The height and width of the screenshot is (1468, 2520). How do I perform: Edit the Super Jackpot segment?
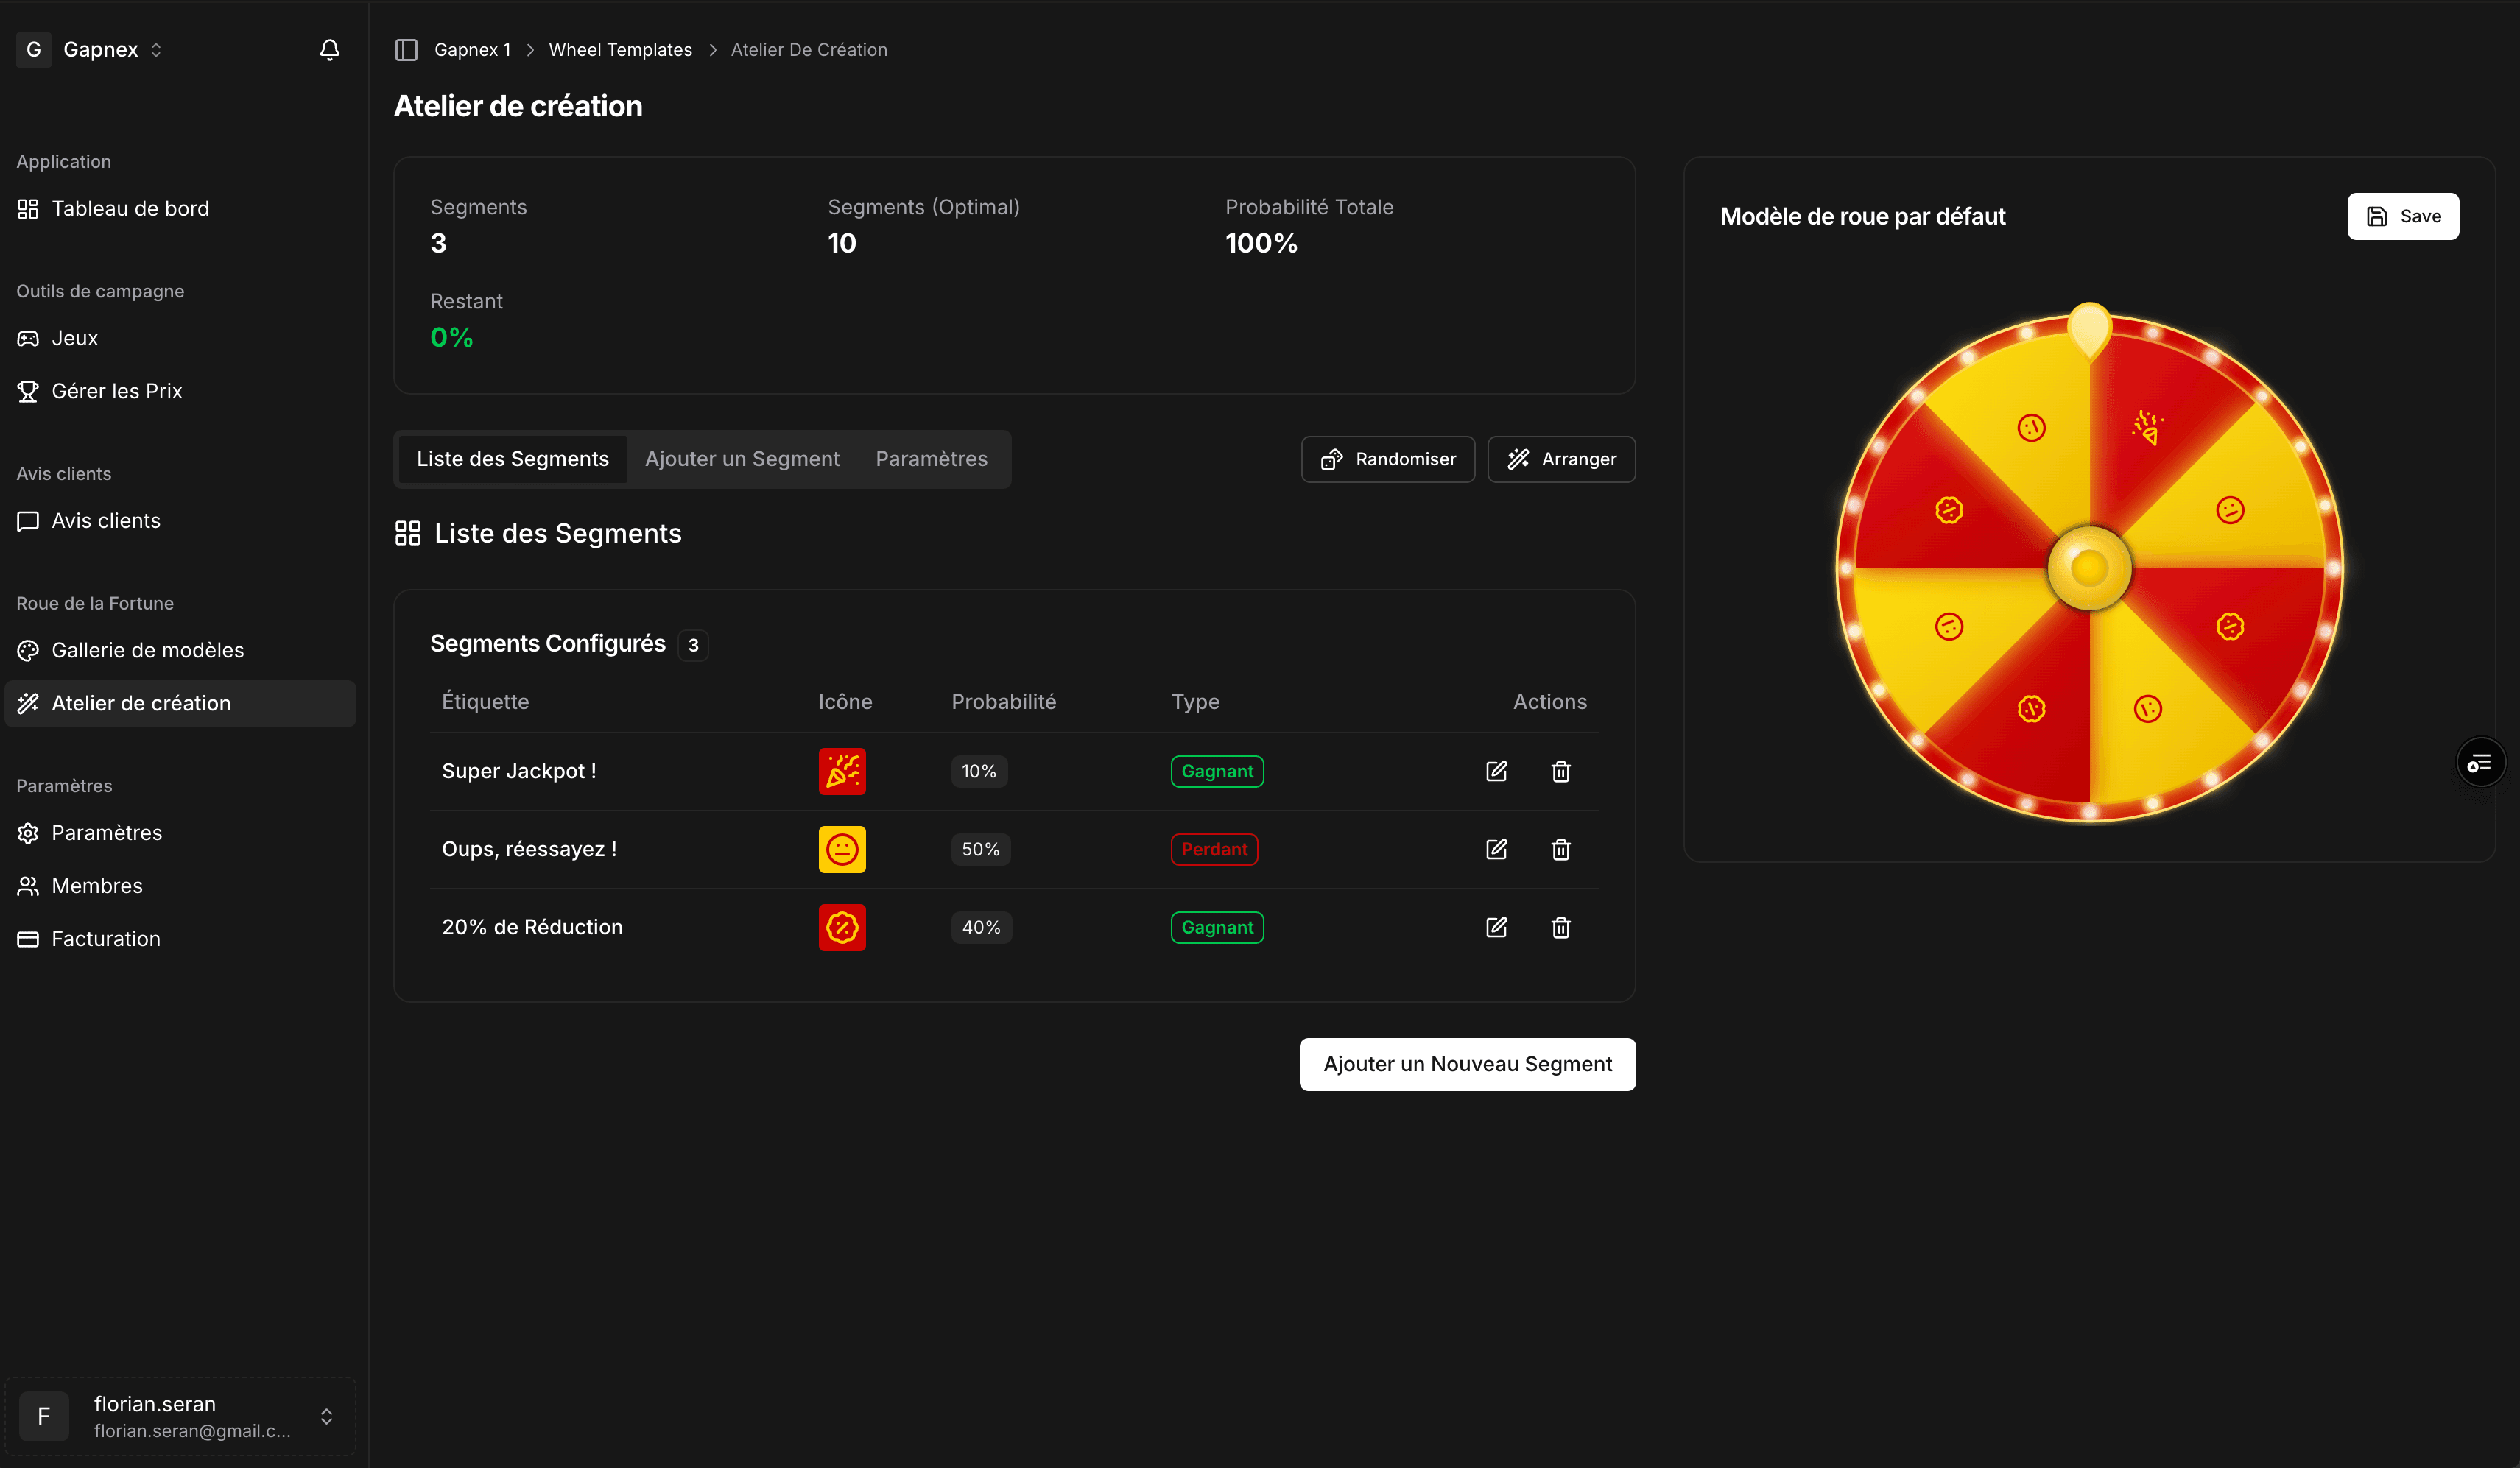(1496, 771)
